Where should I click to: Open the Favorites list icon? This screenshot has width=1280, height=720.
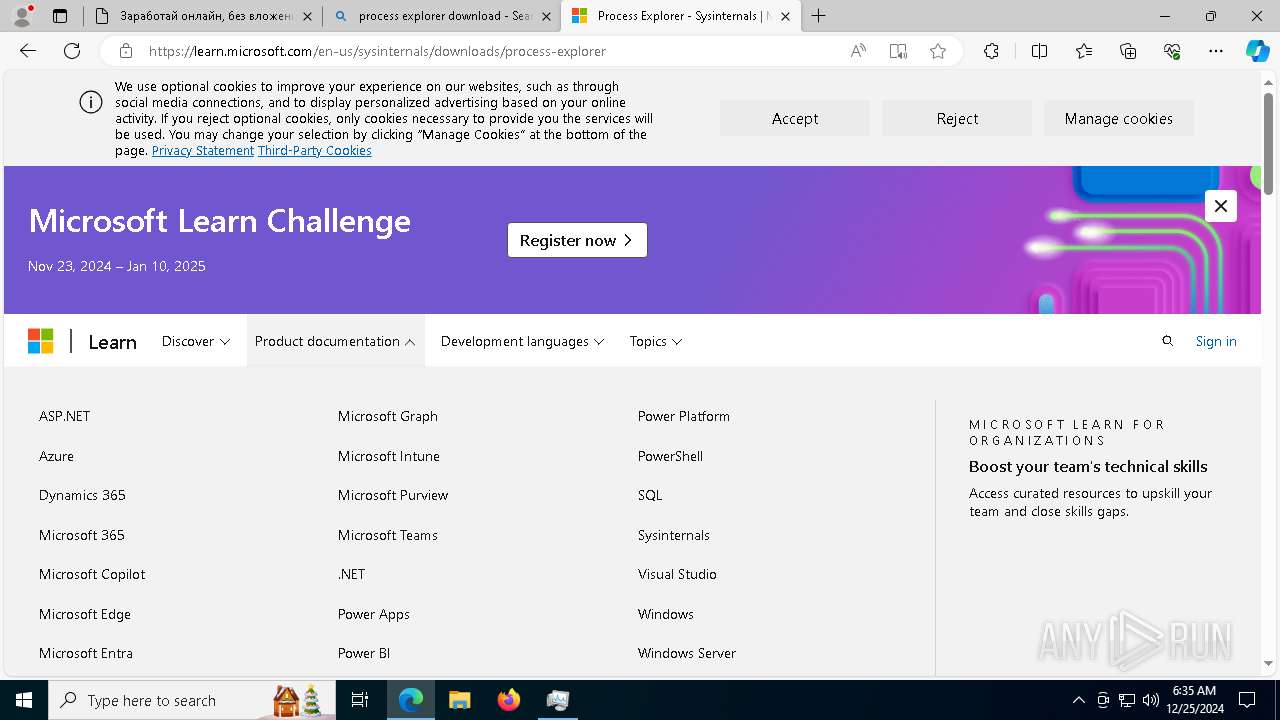[x=1084, y=51]
